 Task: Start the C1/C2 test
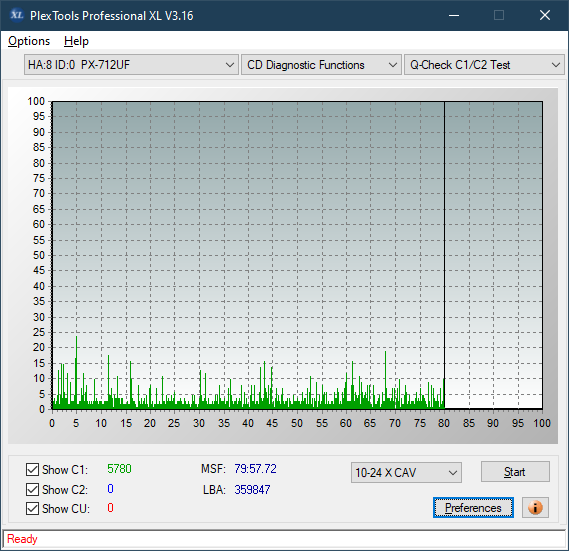pyautogui.click(x=515, y=472)
